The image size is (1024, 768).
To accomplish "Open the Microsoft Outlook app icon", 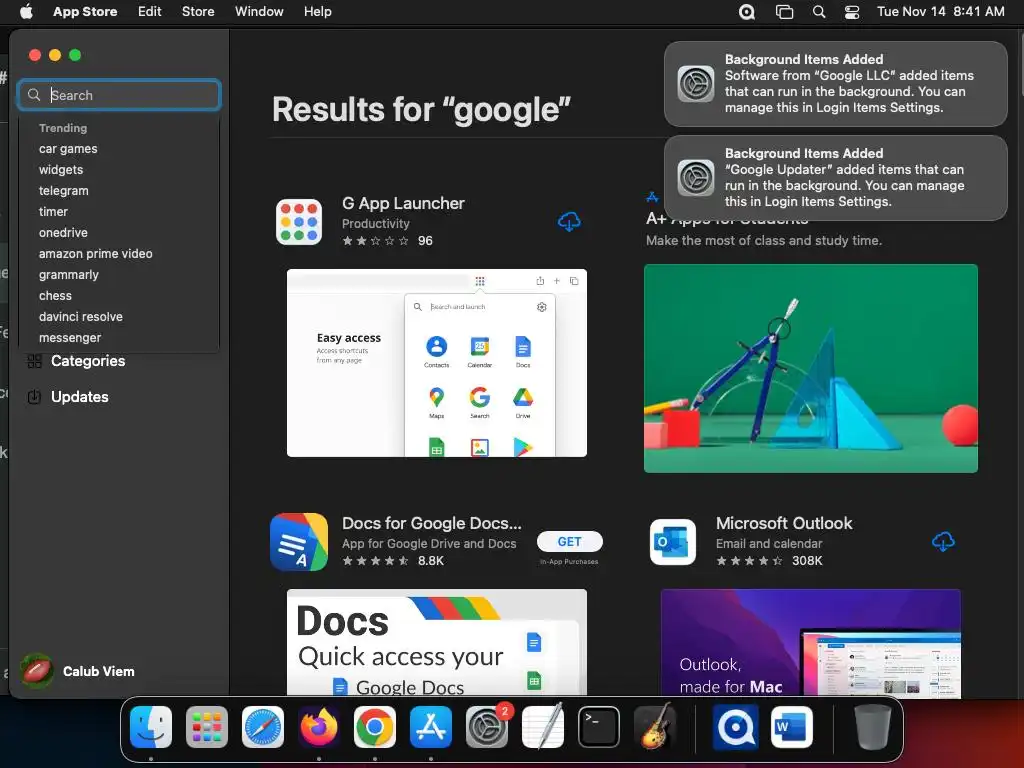I will coord(673,542).
